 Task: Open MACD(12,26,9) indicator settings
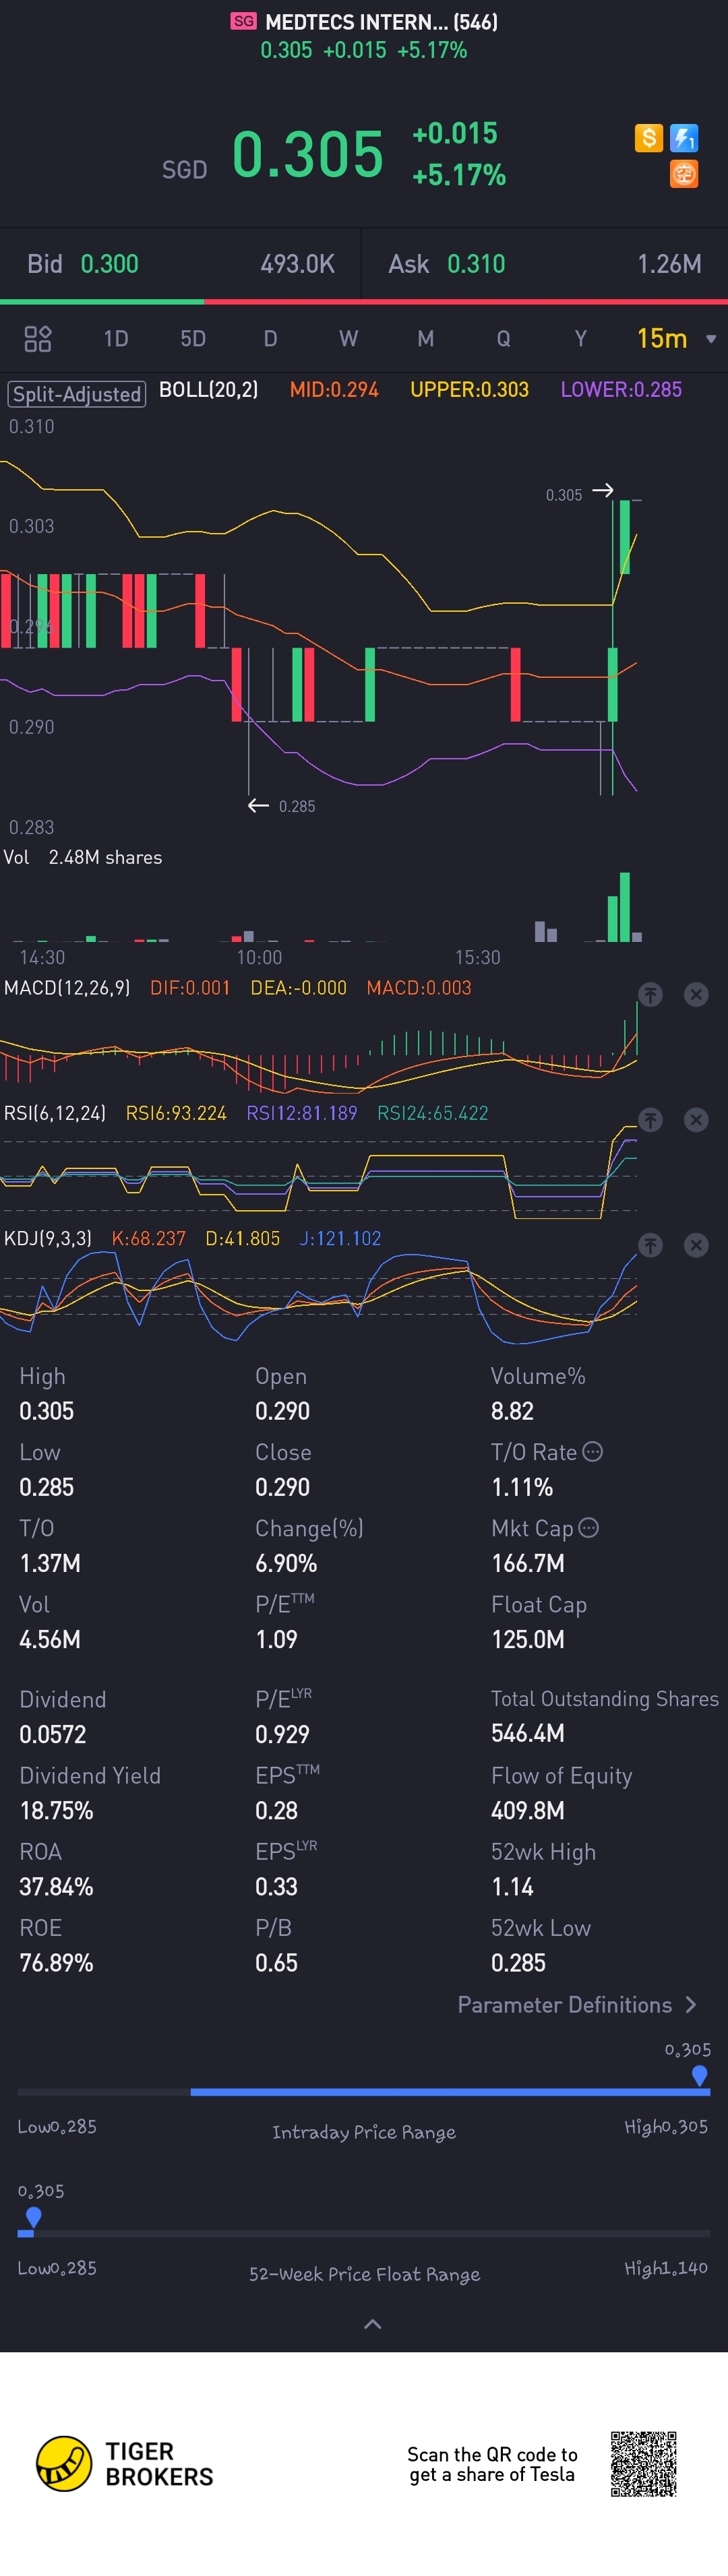click(67, 988)
